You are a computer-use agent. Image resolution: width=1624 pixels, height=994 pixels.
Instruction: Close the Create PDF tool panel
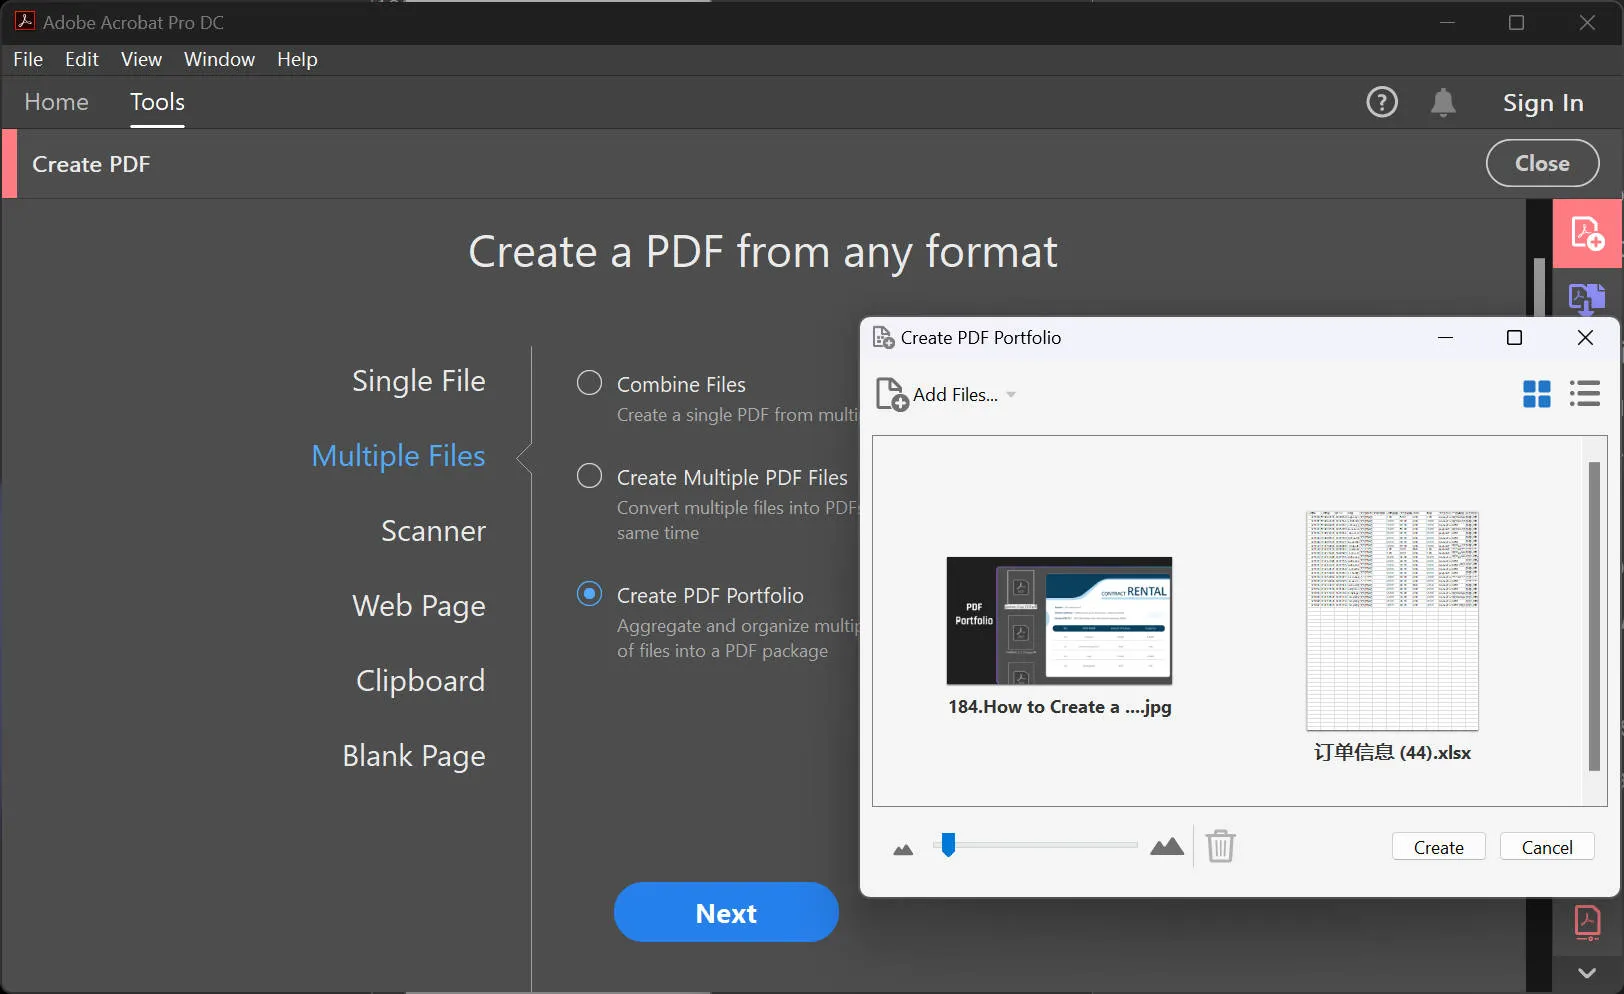click(x=1542, y=163)
